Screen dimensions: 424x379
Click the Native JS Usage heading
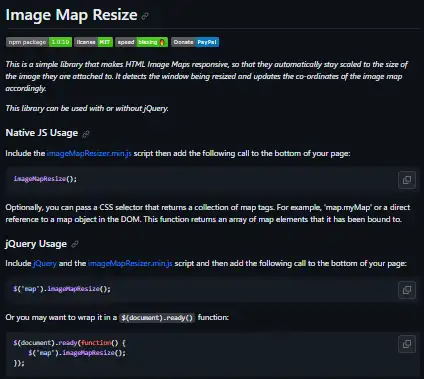click(42, 133)
